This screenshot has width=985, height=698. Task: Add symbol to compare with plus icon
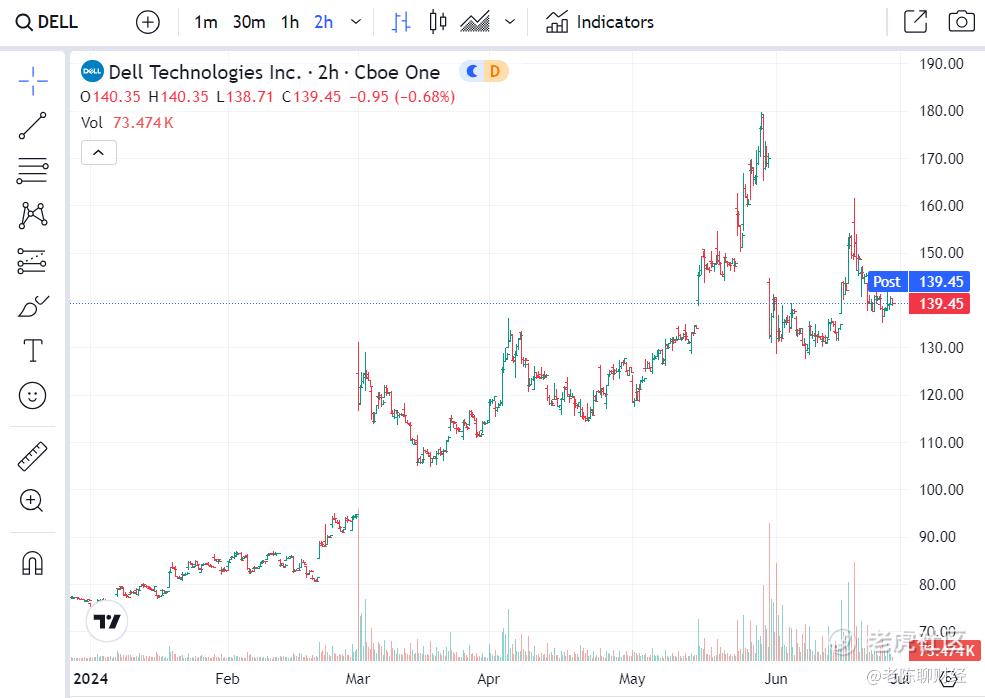point(148,23)
